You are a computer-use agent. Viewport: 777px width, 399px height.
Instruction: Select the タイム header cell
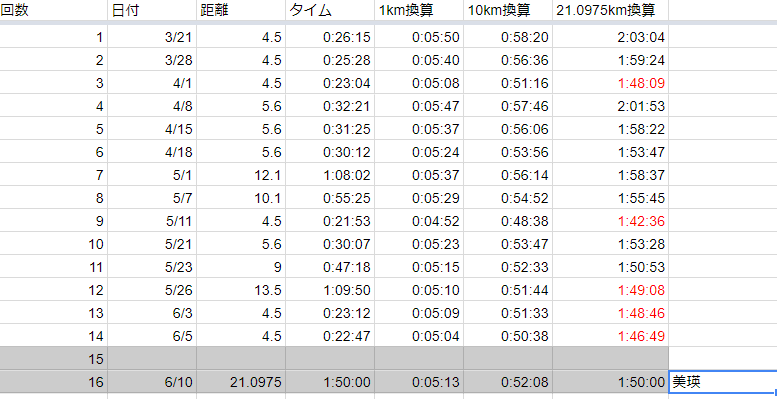point(330,10)
